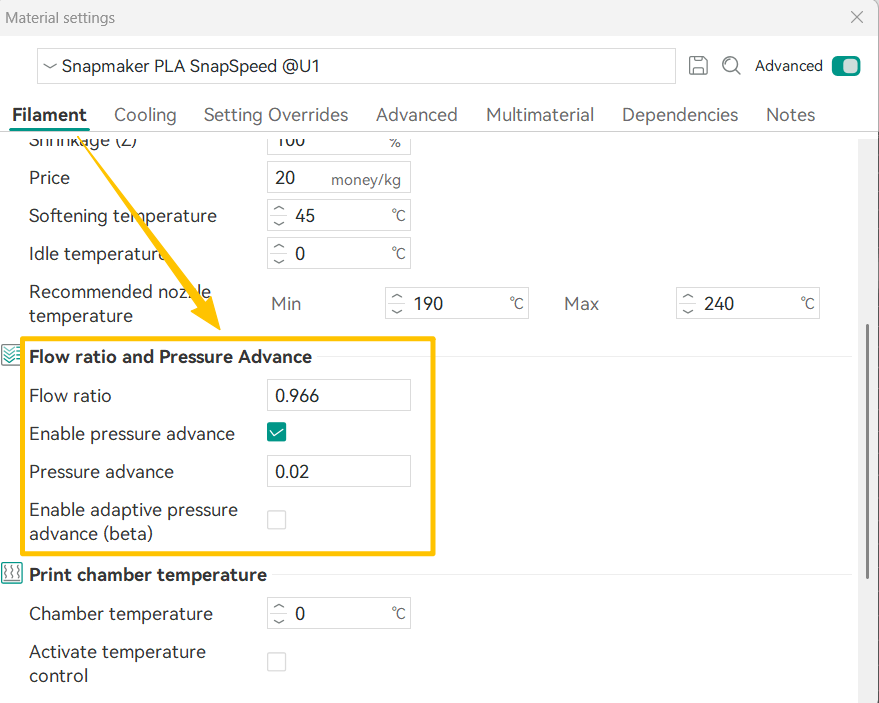Image resolution: width=879 pixels, height=703 pixels.
Task: Click the Flow ratio input field
Action: (x=339, y=396)
